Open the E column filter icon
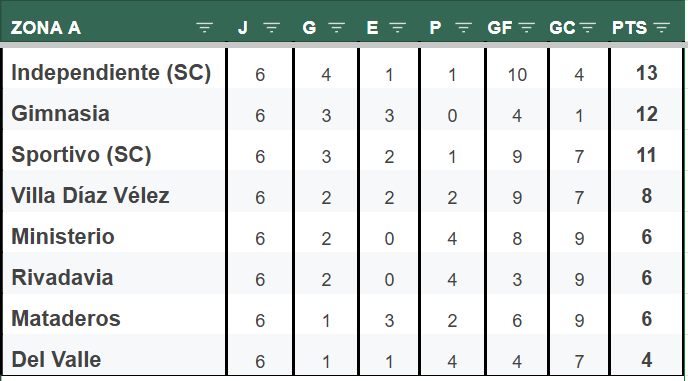Screen dimensions: 688x381 pyautogui.click(x=398, y=28)
